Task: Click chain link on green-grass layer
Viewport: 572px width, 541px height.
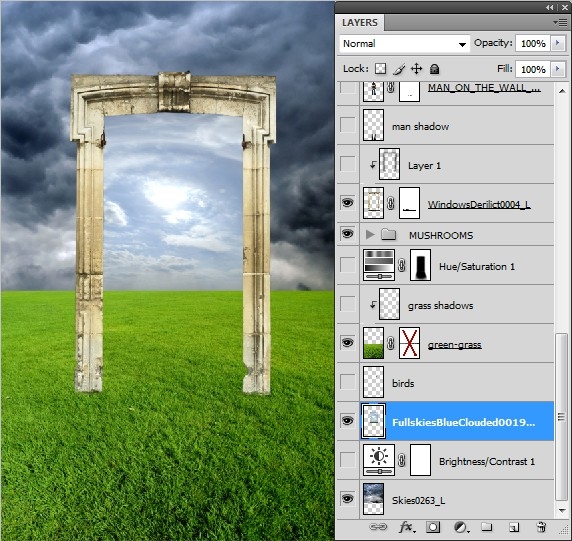Action: click(x=391, y=343)
